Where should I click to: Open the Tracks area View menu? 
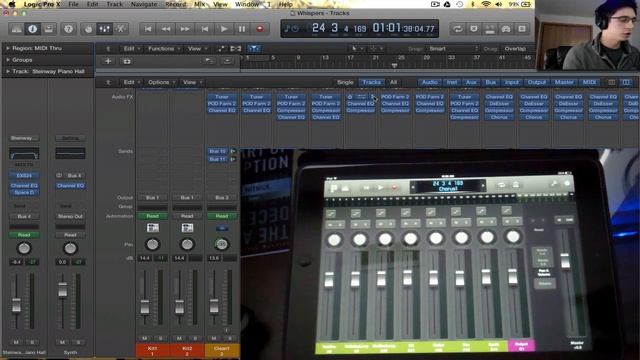click(x=197, y=49)
